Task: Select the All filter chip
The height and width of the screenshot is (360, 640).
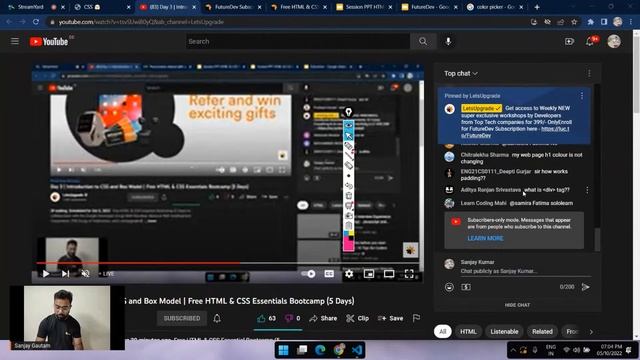Action: point(442,331)
